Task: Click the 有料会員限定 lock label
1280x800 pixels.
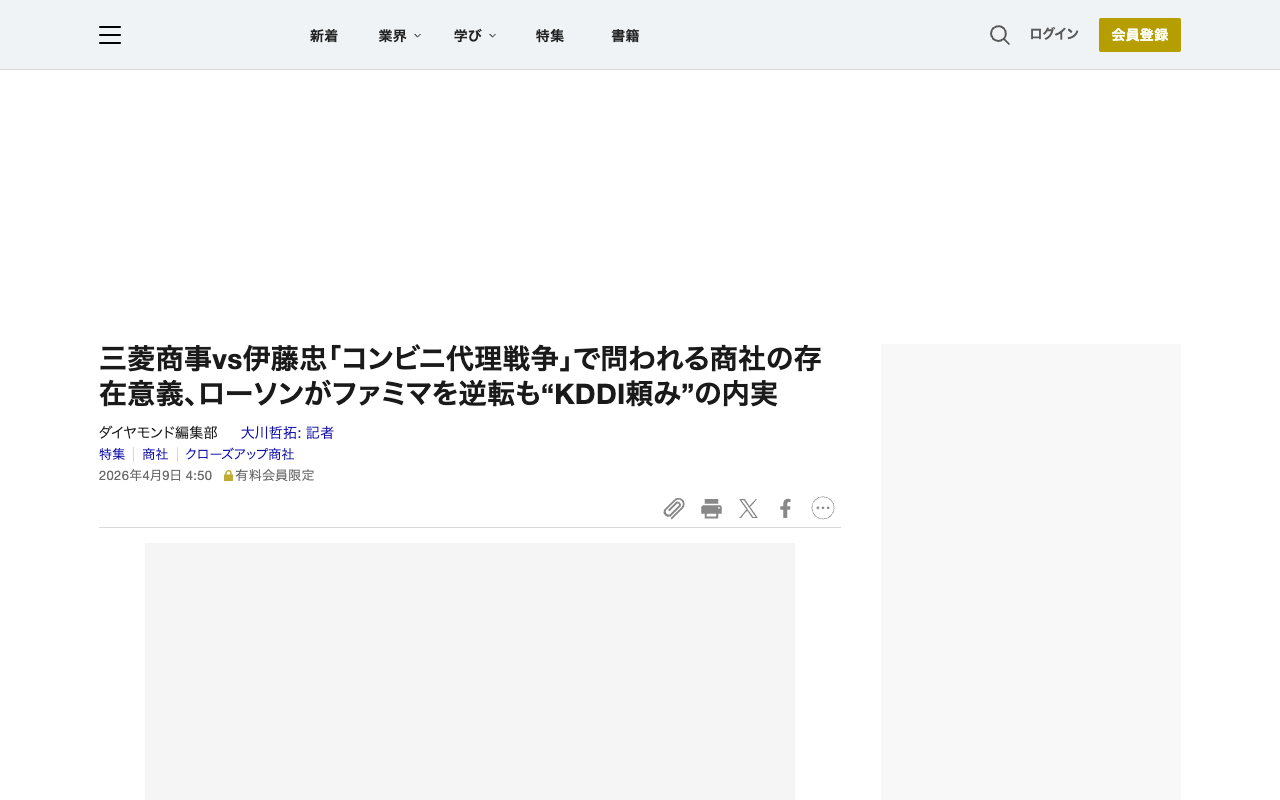Action: pos(269,476)
